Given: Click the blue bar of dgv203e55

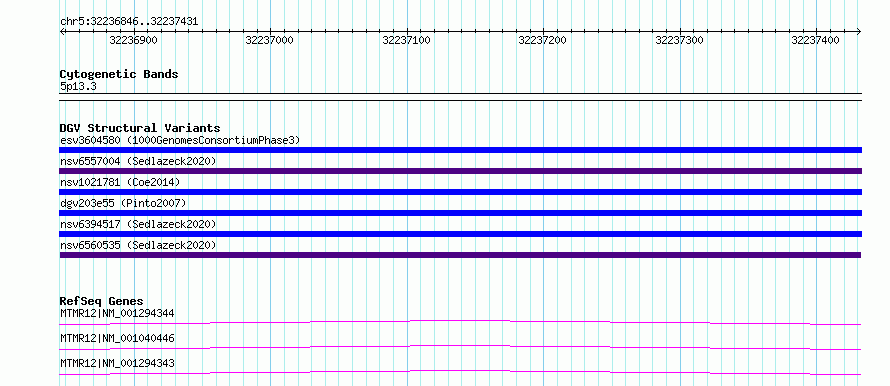Looking at the screenshot, I should 460,213.
